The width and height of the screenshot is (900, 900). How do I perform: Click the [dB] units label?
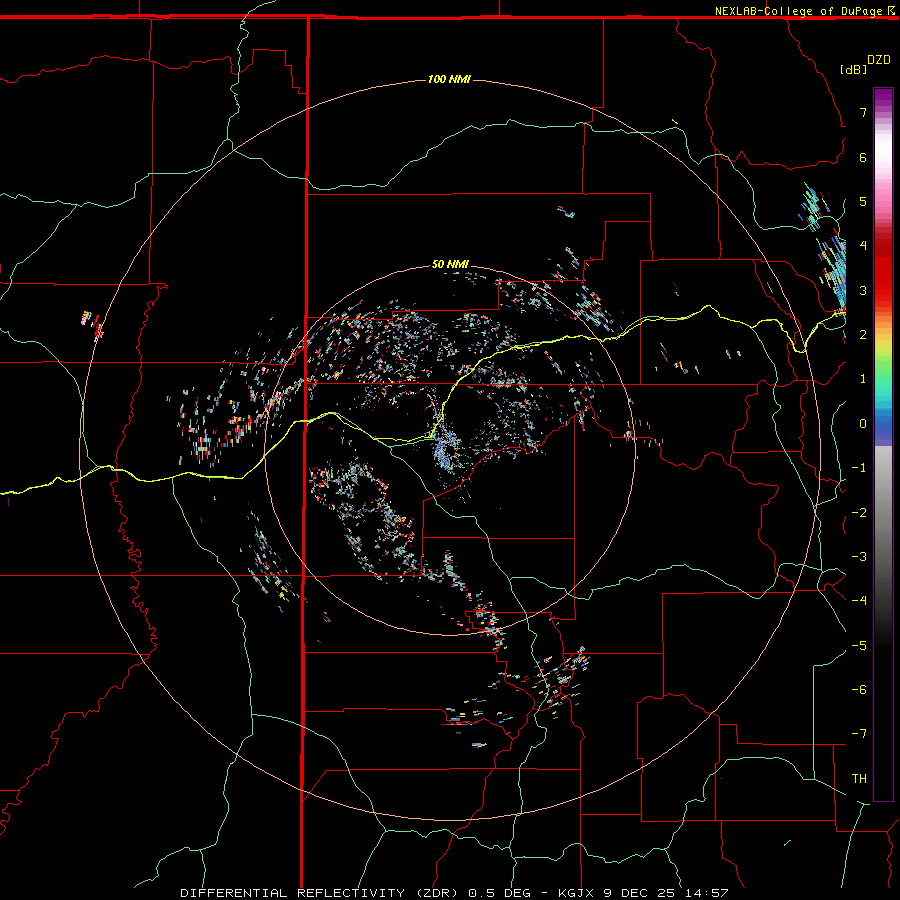point(854,69)
